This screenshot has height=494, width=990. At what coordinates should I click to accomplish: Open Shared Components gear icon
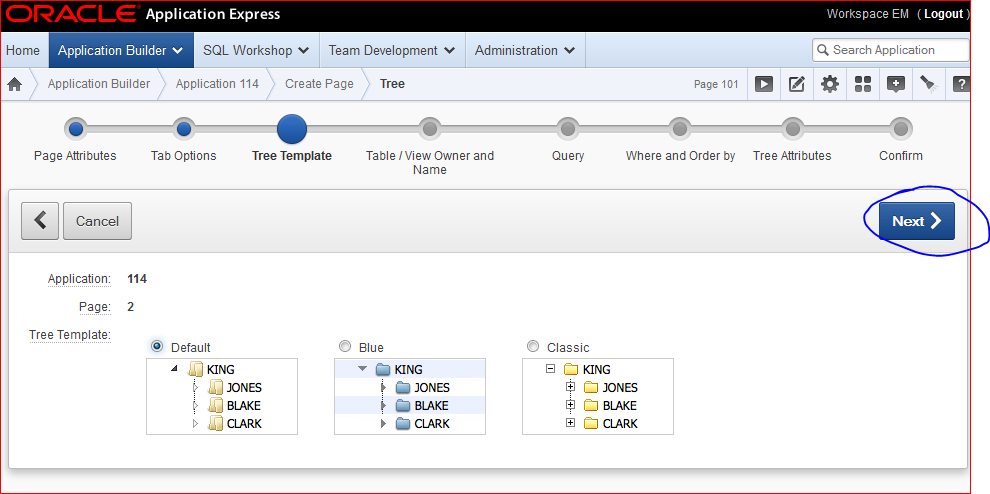[830, 84]
